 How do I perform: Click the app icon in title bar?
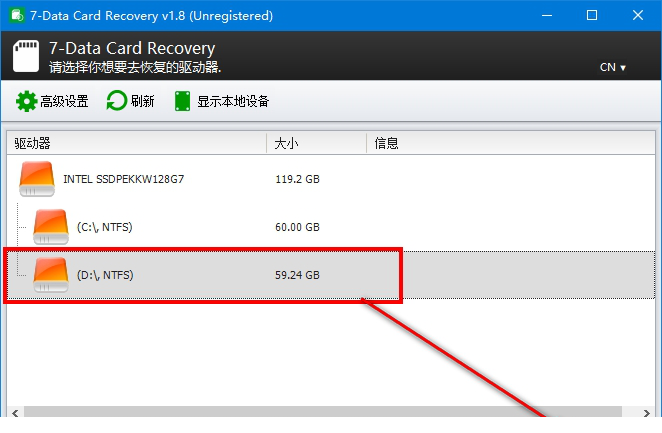pyautogui.click(x=17, y=15)
